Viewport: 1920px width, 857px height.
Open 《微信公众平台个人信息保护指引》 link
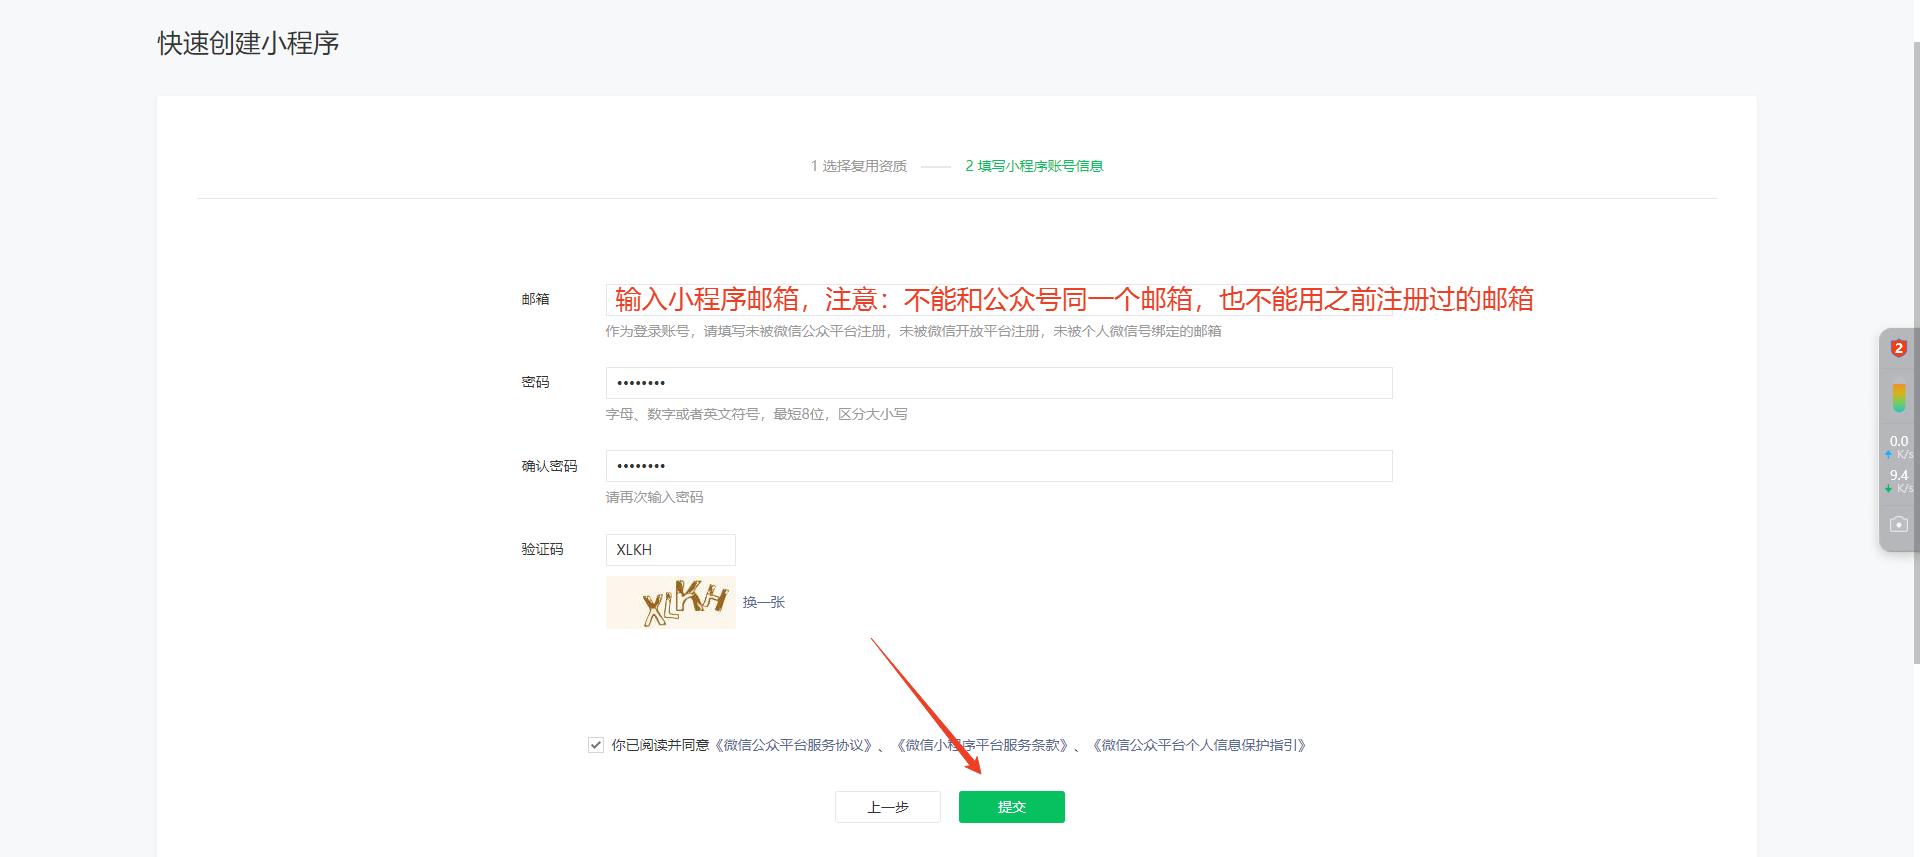pyautogui.click(x=1199, y=745)
